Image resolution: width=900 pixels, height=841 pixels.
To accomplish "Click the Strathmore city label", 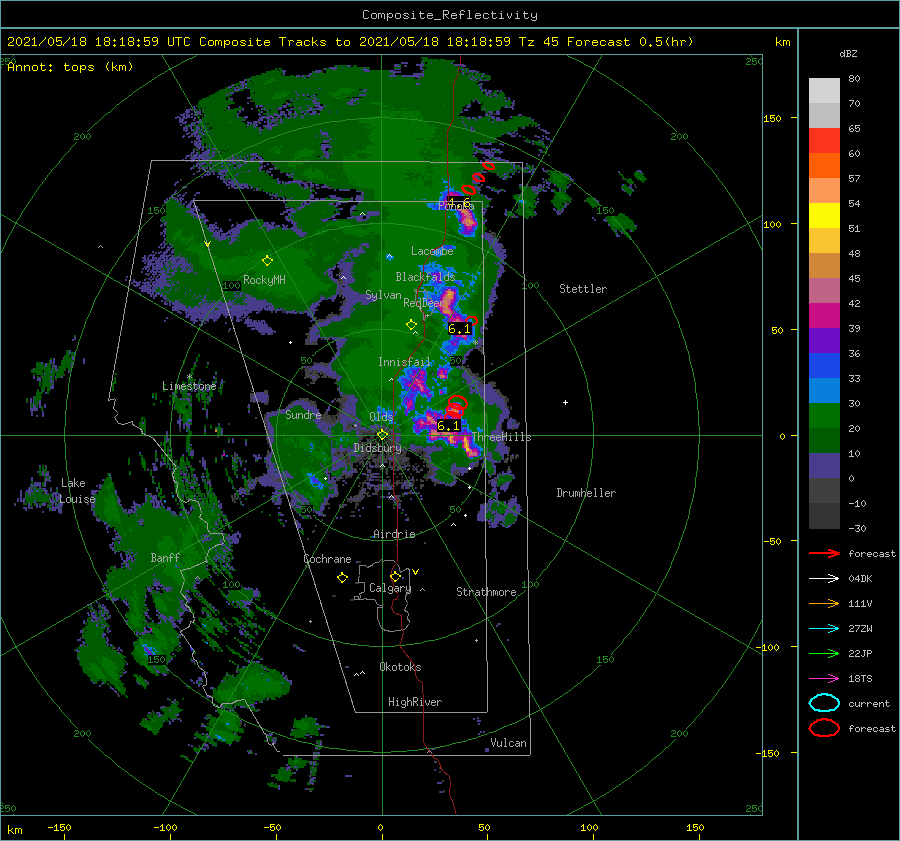I will click(x=486, y=592).
